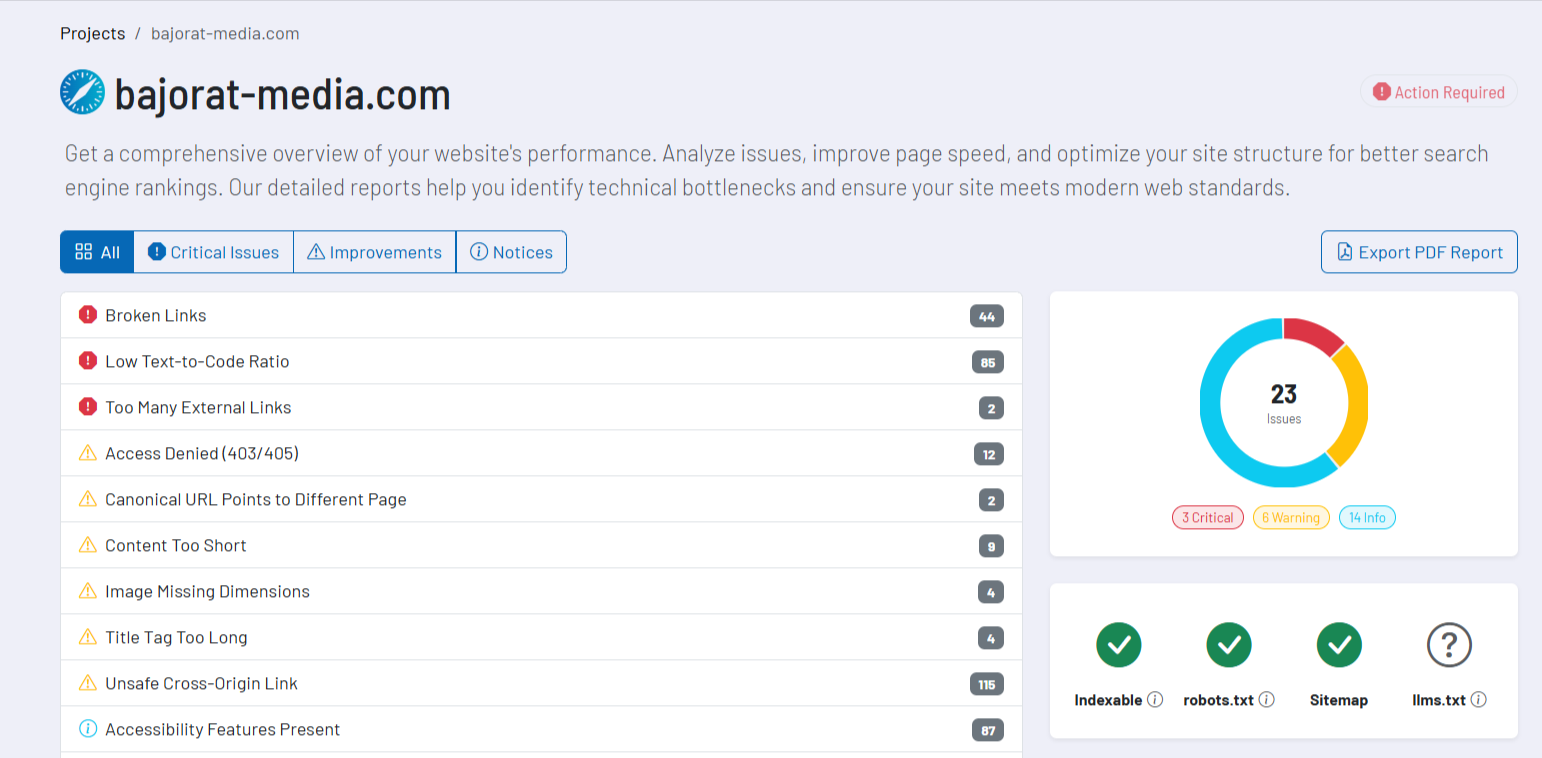This screenshot has height=758, width=1542.
Task: Click the 44 count badge on Broken Links
Action: tap(987, 317)
